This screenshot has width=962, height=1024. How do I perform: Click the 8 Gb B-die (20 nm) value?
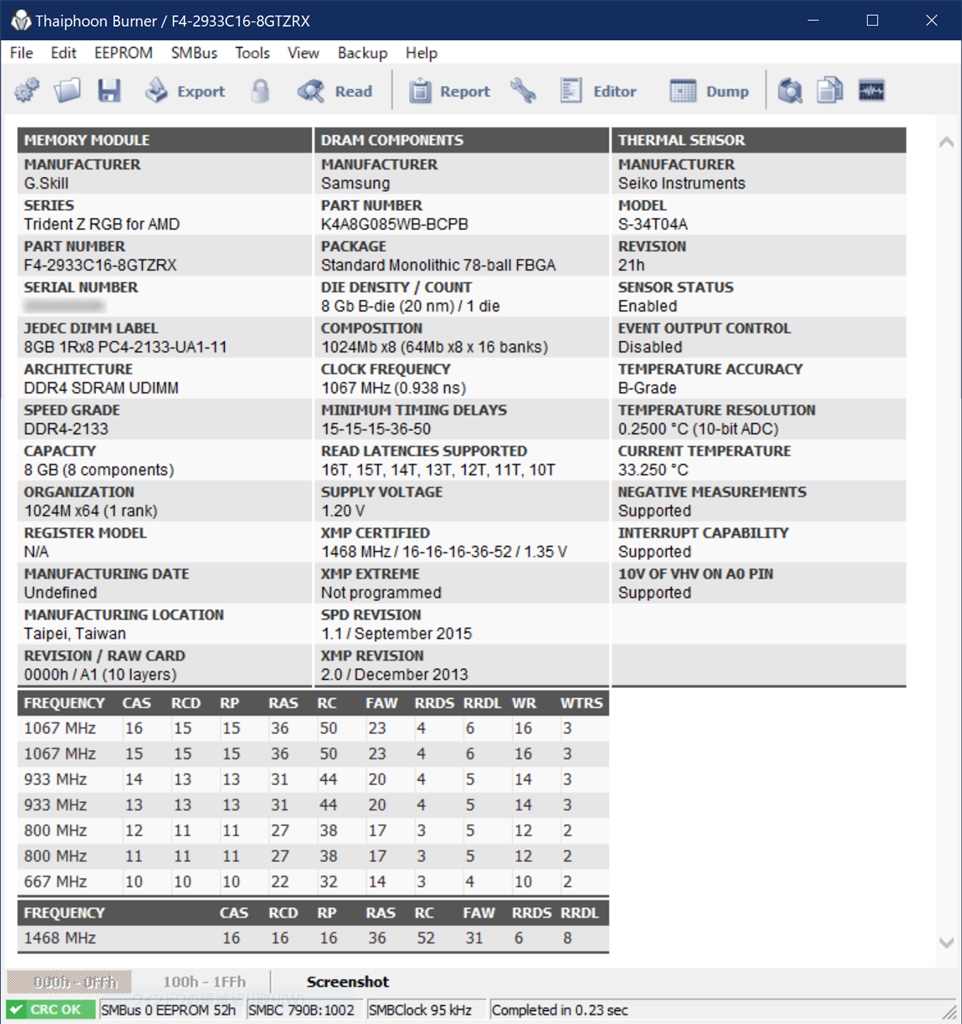410,306
